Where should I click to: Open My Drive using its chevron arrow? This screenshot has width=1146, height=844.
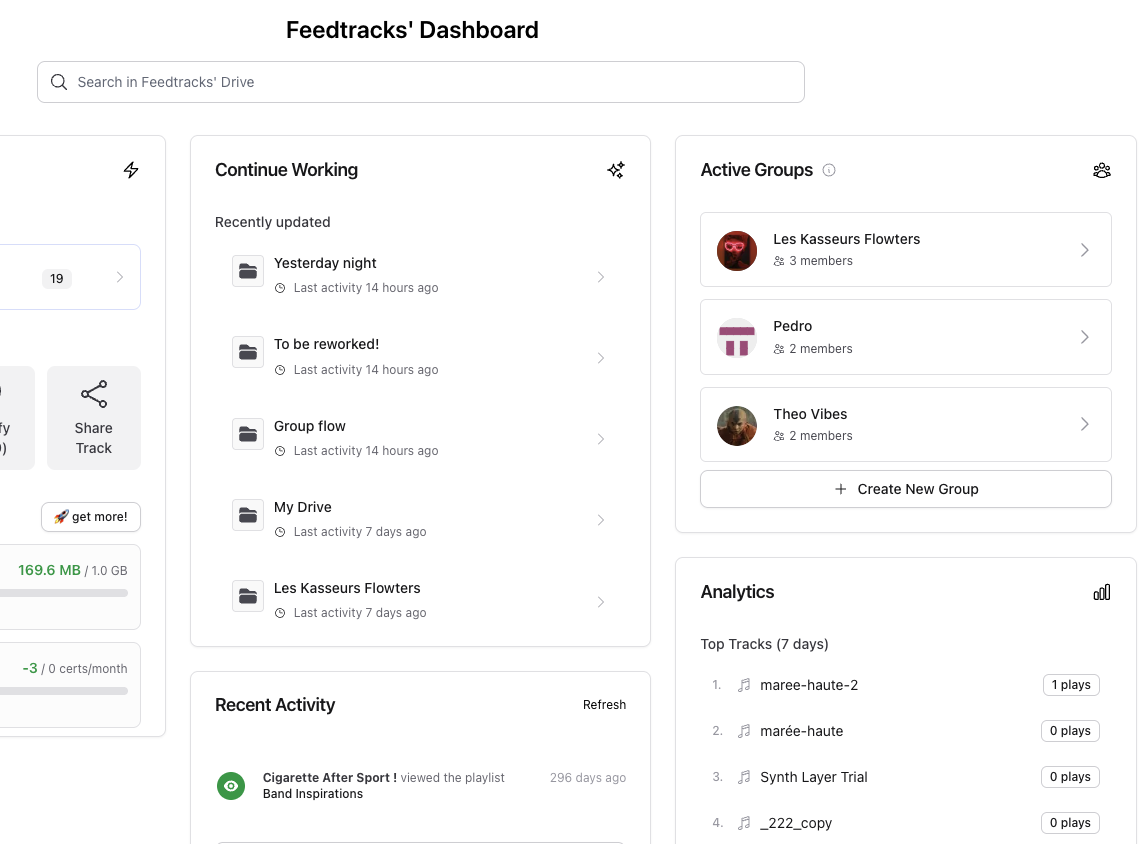(601, 520)
